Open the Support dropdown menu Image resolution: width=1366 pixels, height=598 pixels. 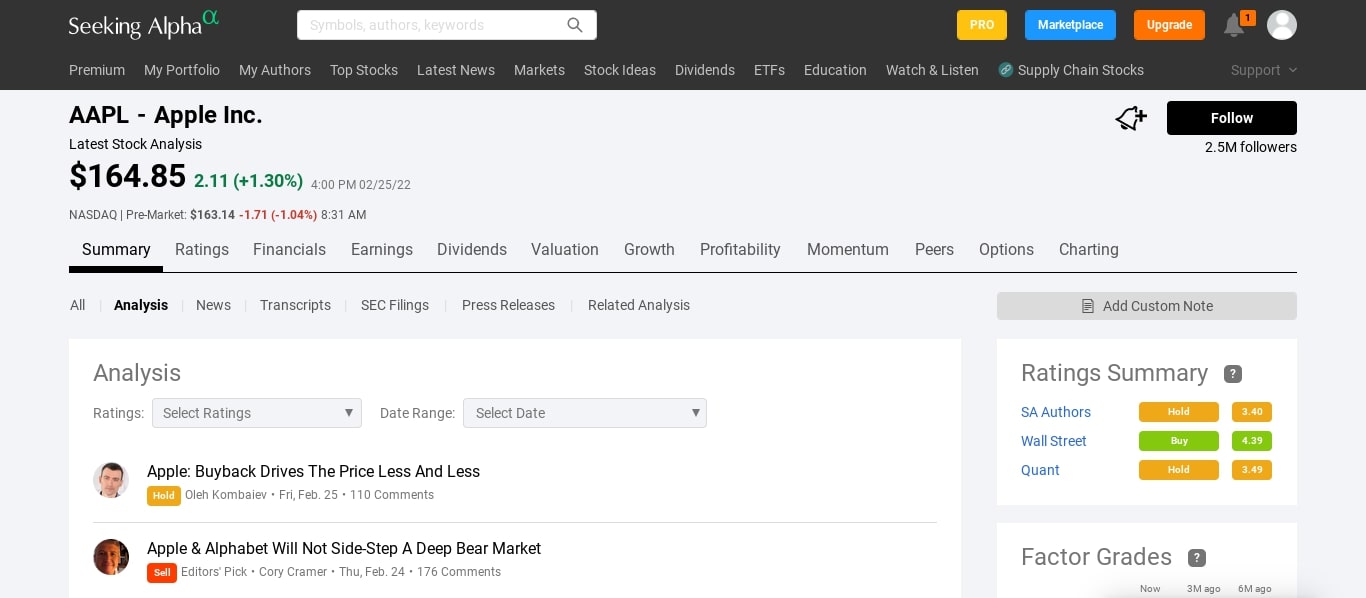pyautogui.click(x=1264, y=70)
